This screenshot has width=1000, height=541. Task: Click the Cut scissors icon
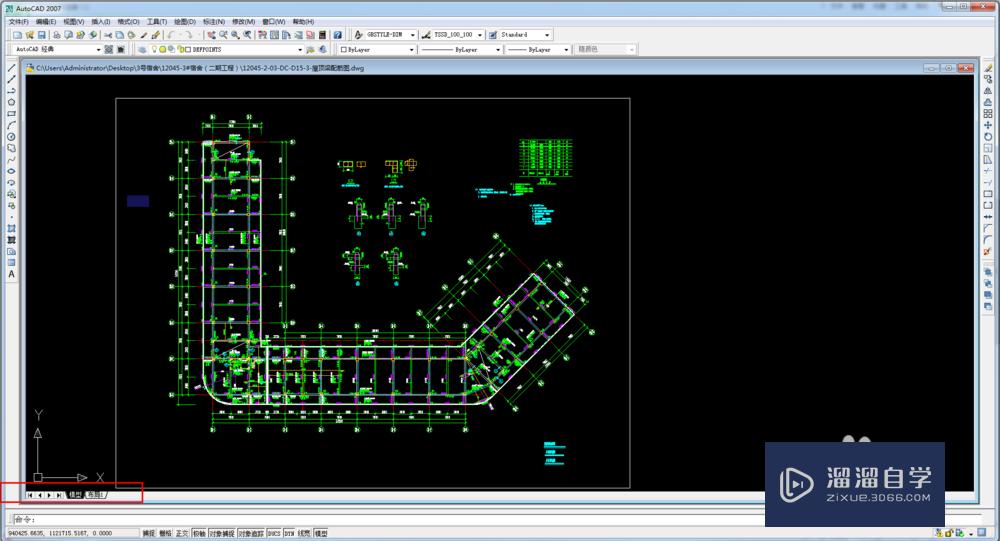pos(108,35)
